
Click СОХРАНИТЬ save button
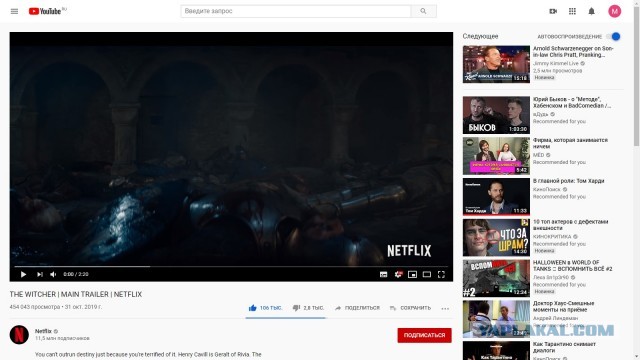[x=410, y=308]
